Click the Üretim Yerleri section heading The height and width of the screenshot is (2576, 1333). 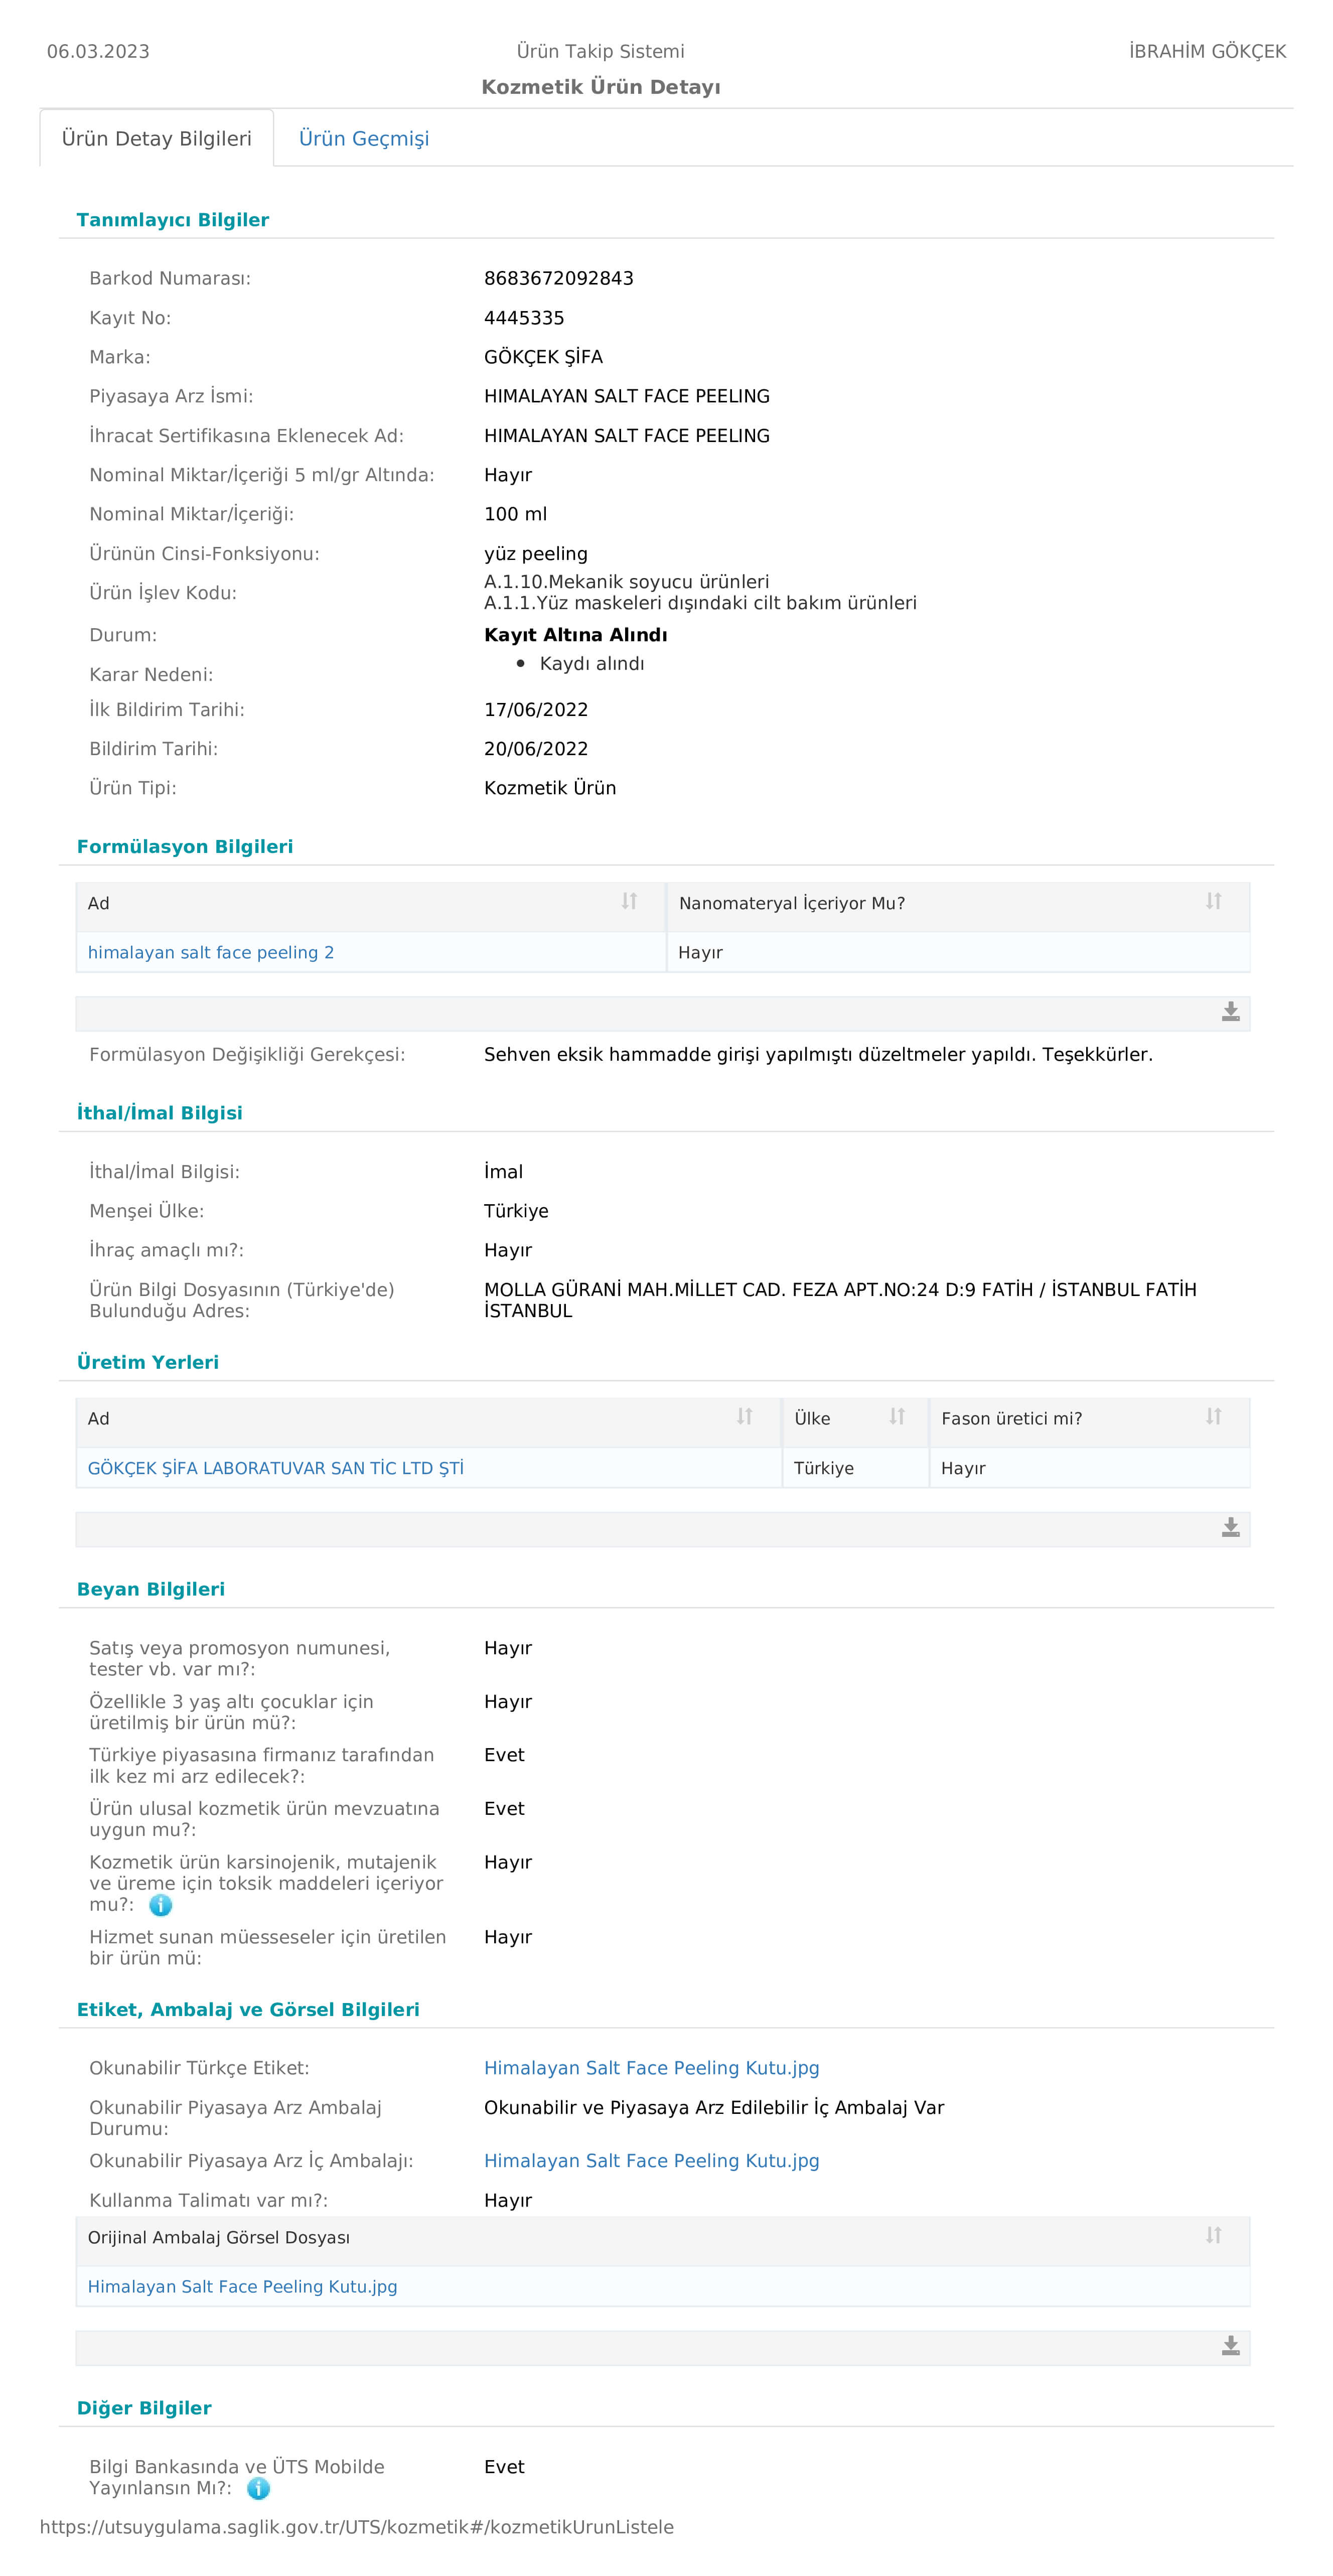pyautogui.click(x=148, y=1362)
